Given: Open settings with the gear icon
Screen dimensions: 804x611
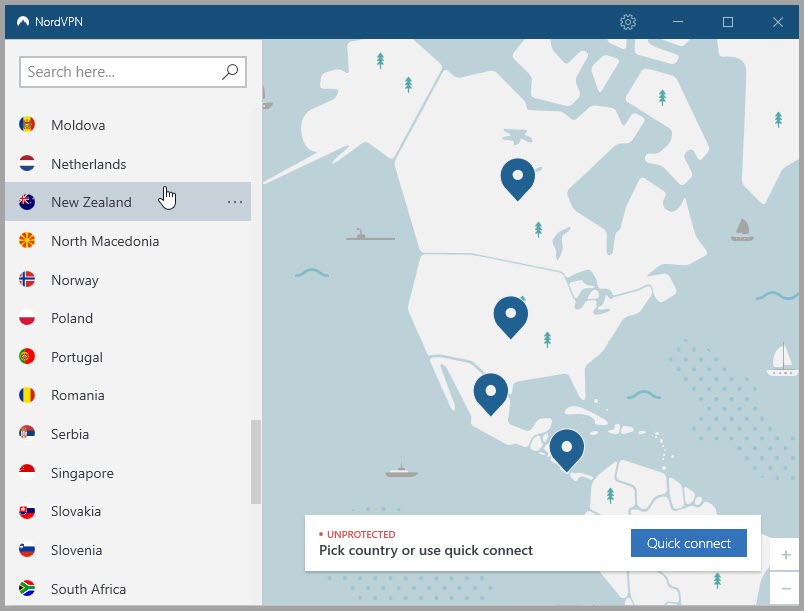Looking at the screenshot, I should coord(628,22).
